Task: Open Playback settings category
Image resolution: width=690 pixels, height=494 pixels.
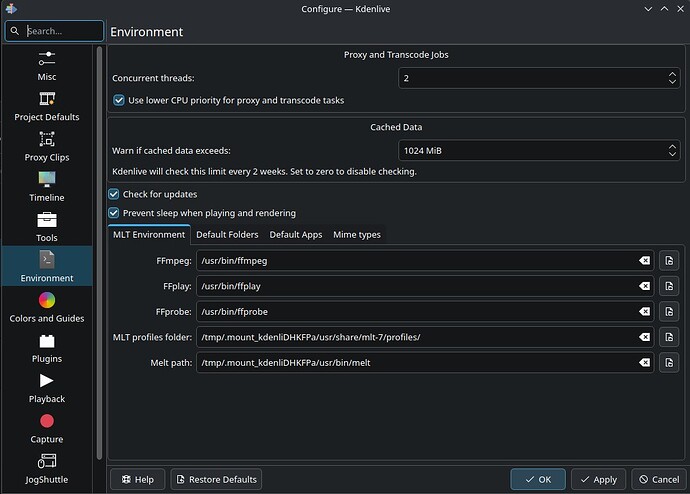Action: (x=47, y=388)
